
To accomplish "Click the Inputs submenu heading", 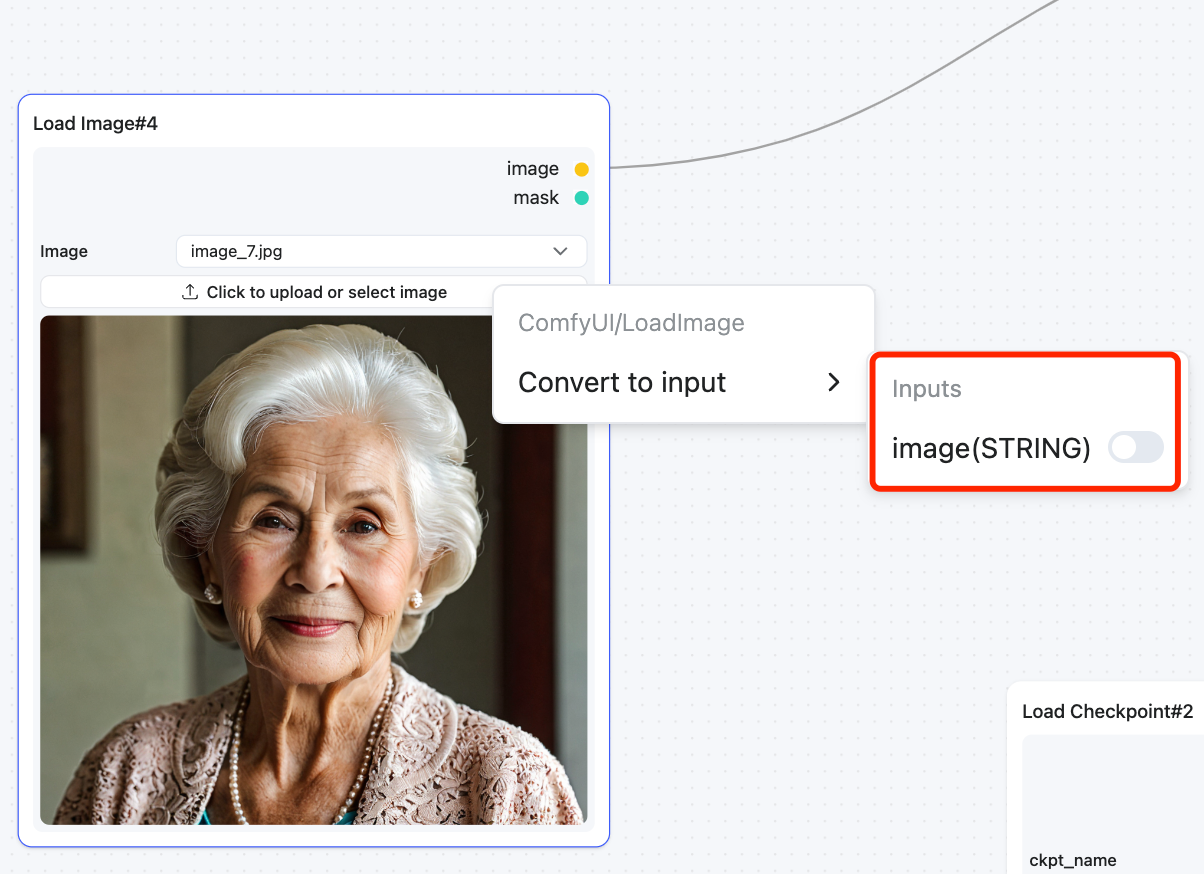I will tap(926, 389).
